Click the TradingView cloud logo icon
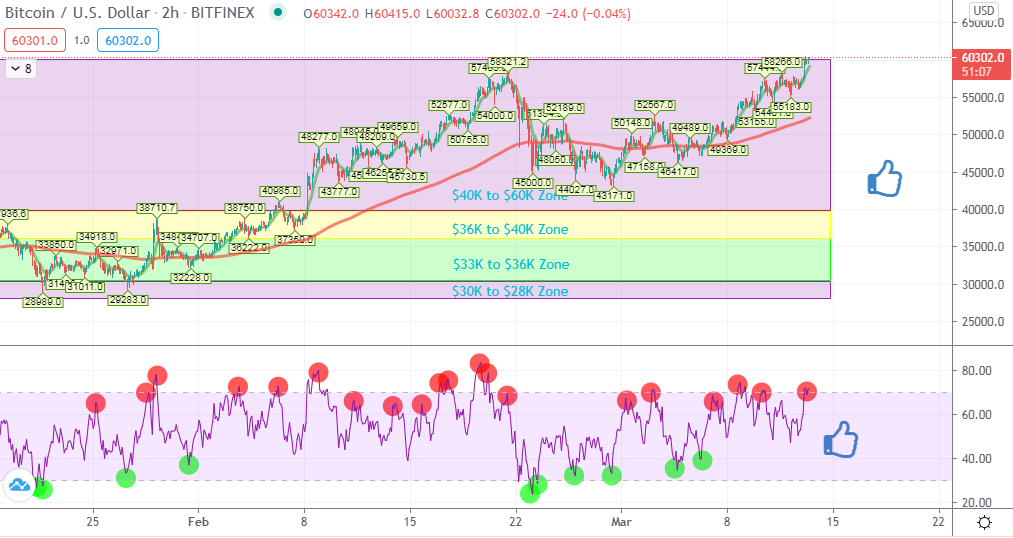This screenshot has height=538, width=1013. 19,486
